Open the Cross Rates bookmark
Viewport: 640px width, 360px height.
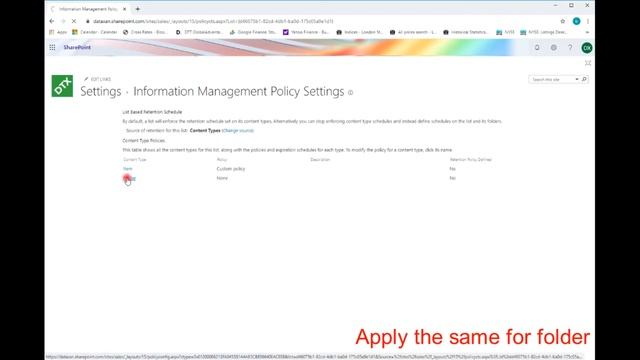pyautogui.click(x=145, y=32)
